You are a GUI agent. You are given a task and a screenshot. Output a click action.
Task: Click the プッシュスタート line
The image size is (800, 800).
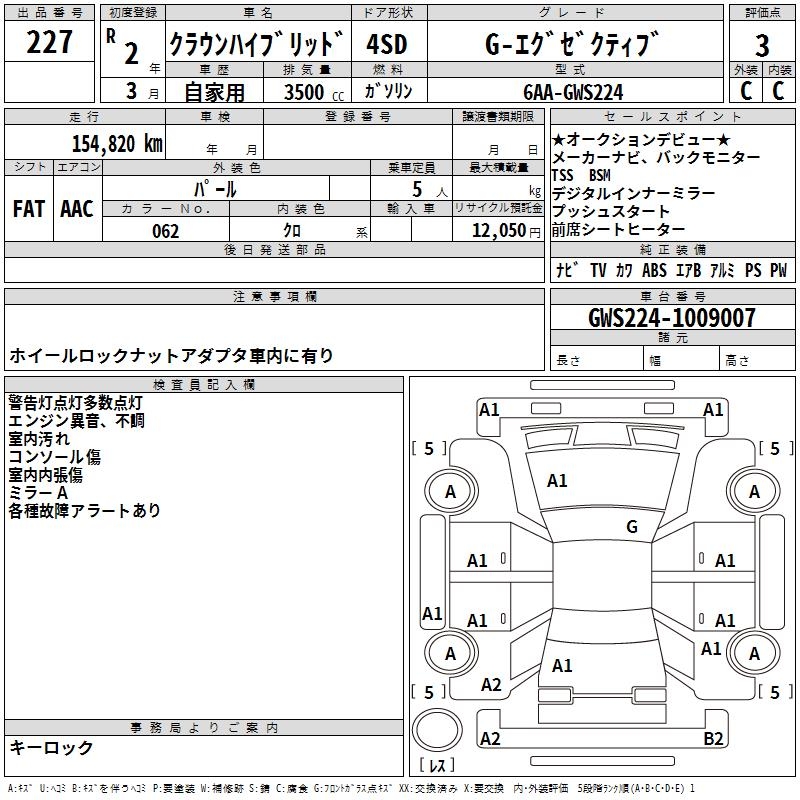(611, 211)
